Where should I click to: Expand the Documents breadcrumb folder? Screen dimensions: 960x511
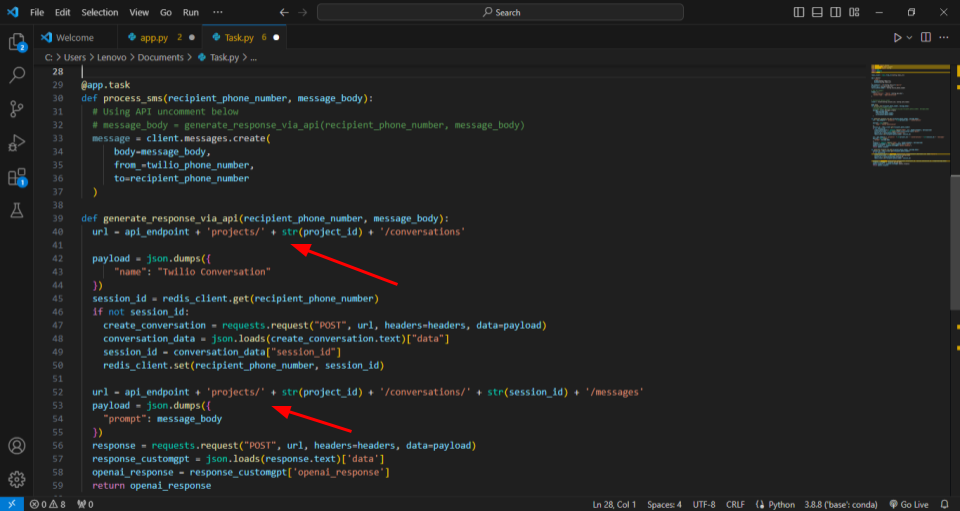(160, 57)
